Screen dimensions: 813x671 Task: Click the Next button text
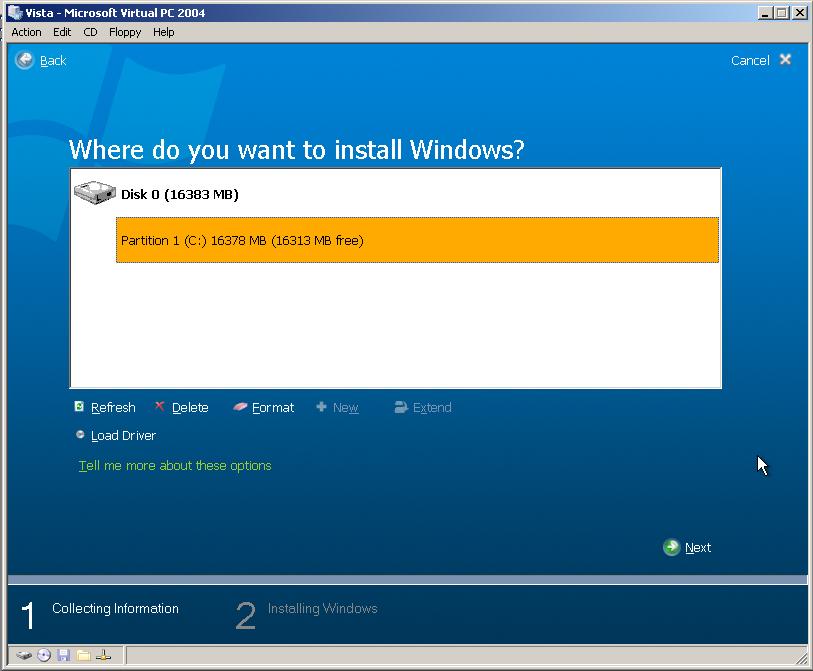pos(698,548)
